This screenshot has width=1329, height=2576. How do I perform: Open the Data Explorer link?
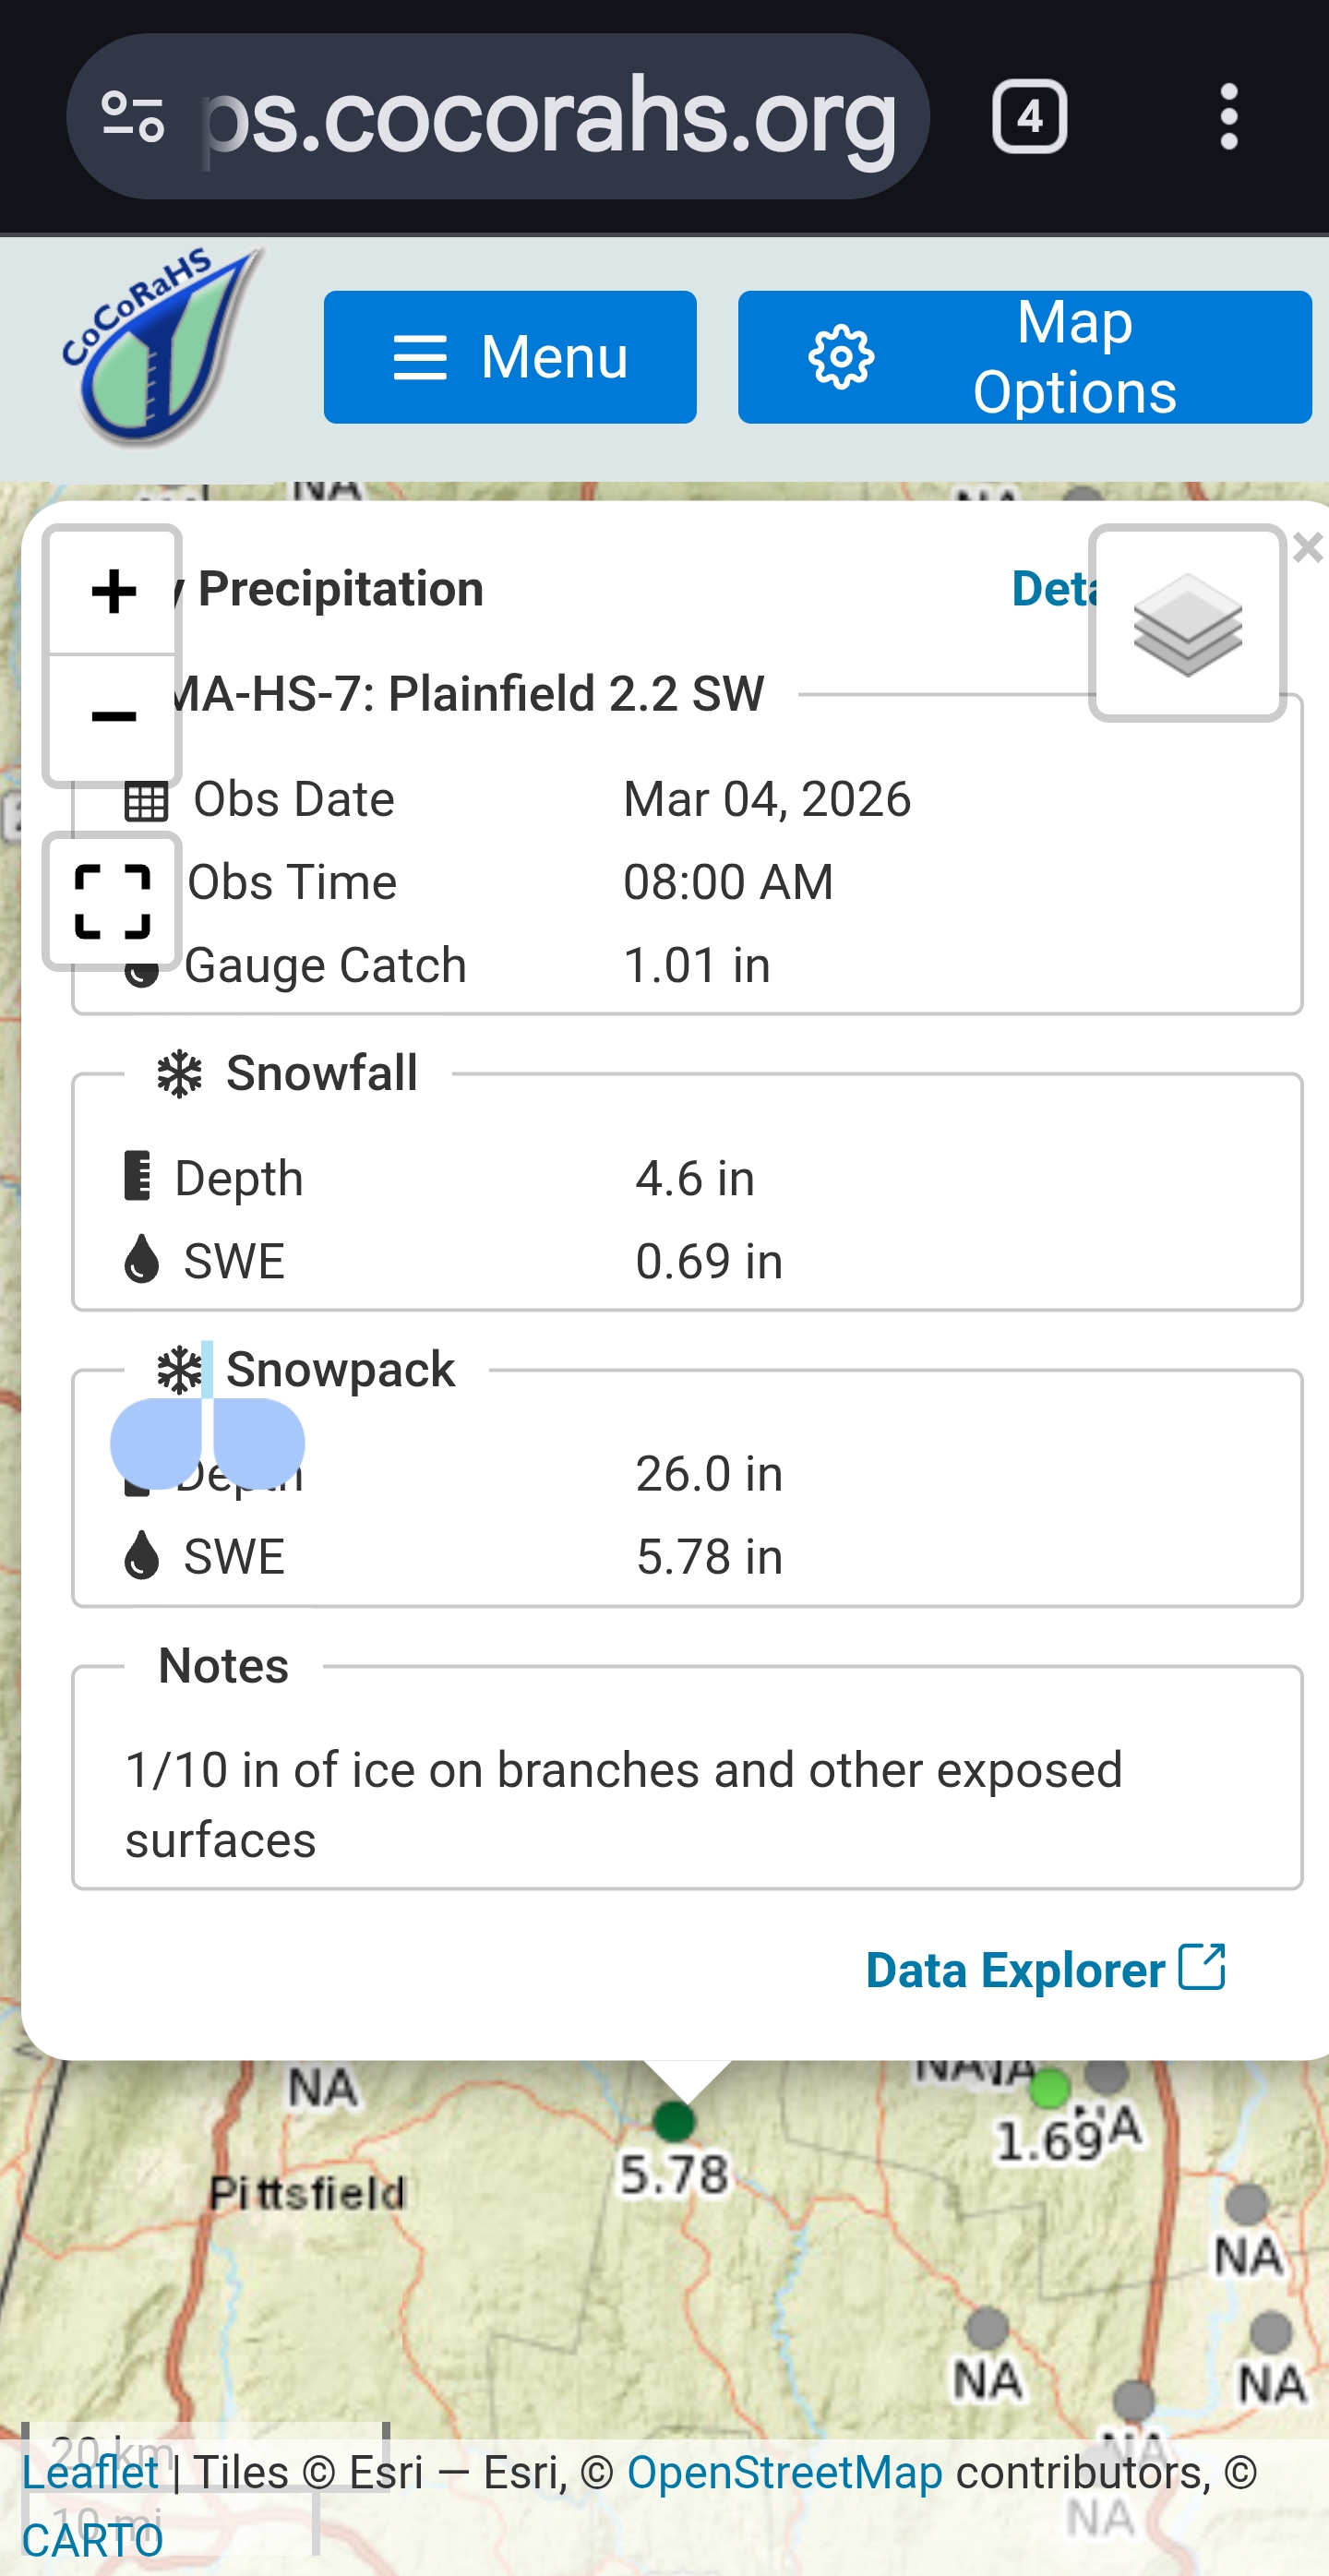click(x=1044, y=1969)
